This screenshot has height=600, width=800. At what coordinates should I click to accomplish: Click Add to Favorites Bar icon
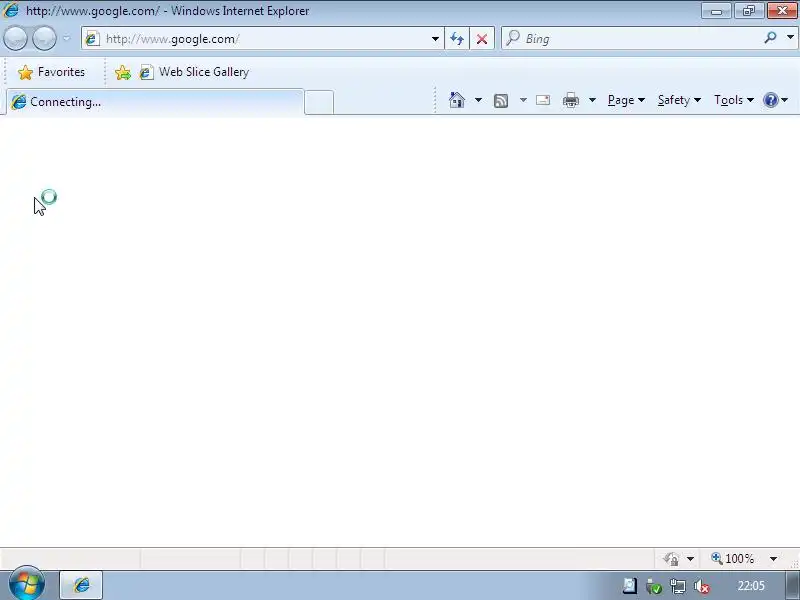click(123, 72)
